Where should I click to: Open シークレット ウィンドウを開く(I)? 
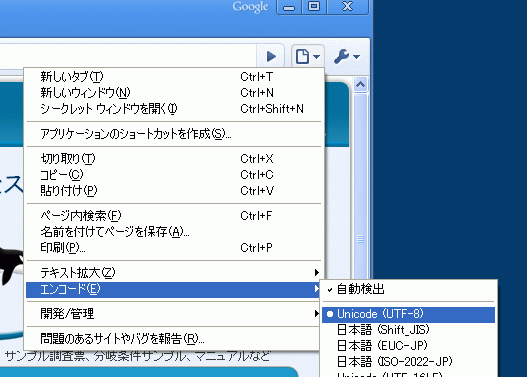(x=174, y=109)
